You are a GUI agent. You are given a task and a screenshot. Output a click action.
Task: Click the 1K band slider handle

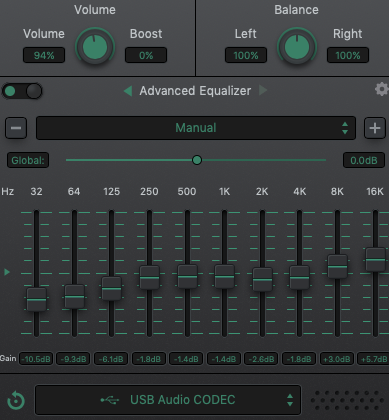pos(224,277)
